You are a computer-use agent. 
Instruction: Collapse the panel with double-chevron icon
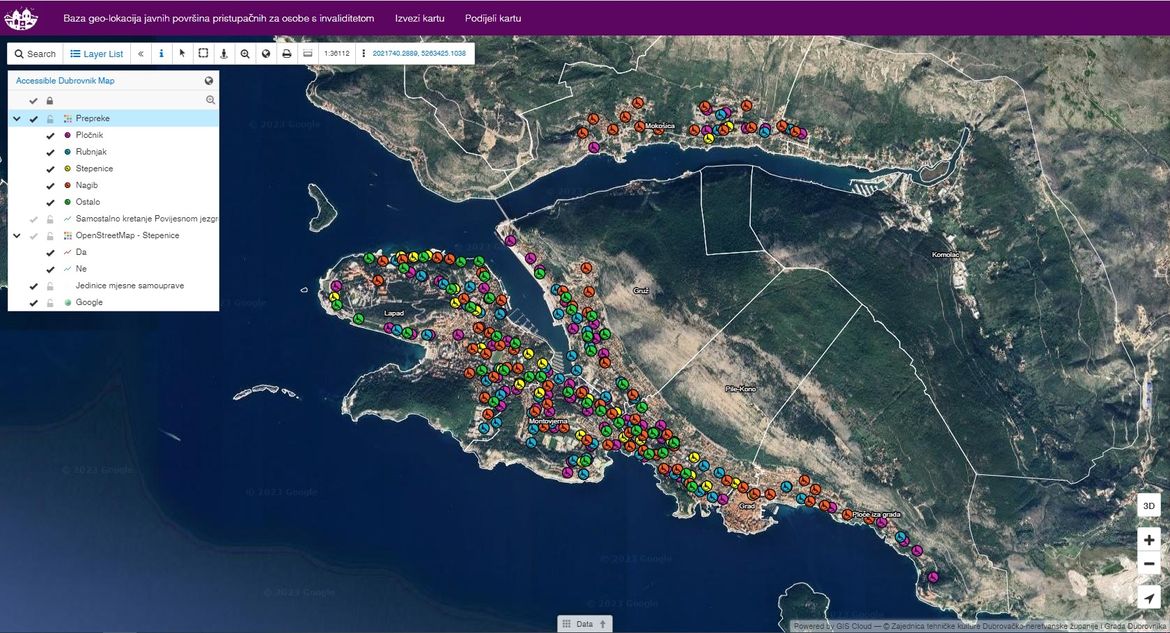pos(140,54)
